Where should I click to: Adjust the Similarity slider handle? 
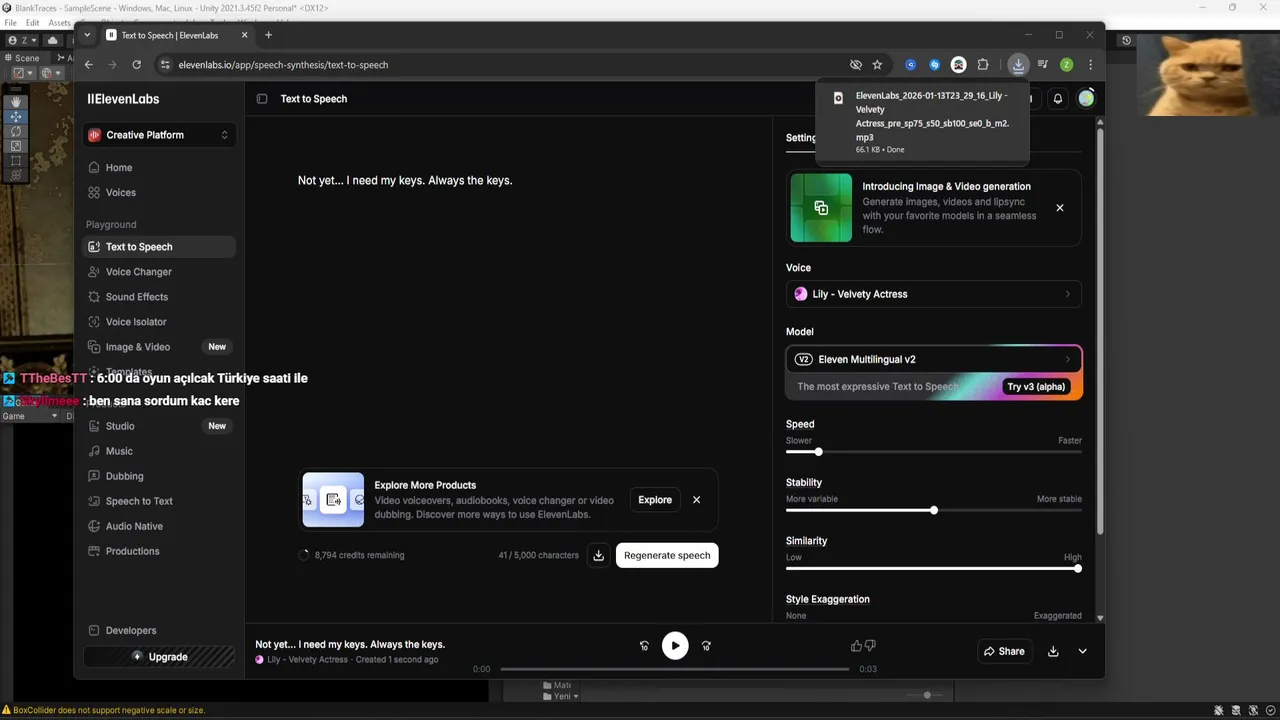click(x=1077, y=568)
